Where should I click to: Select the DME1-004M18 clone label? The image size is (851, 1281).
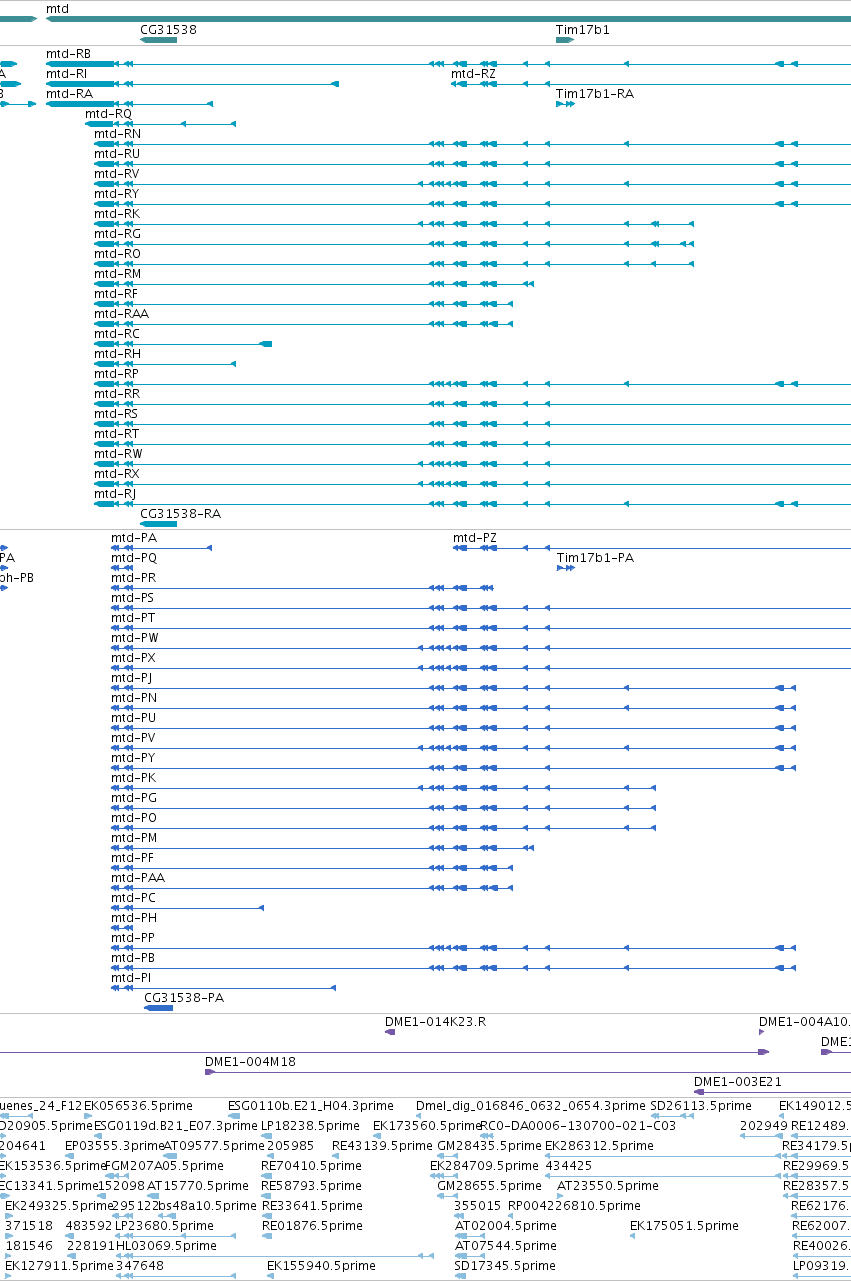pyautogui.click(x=250, y=1061)
